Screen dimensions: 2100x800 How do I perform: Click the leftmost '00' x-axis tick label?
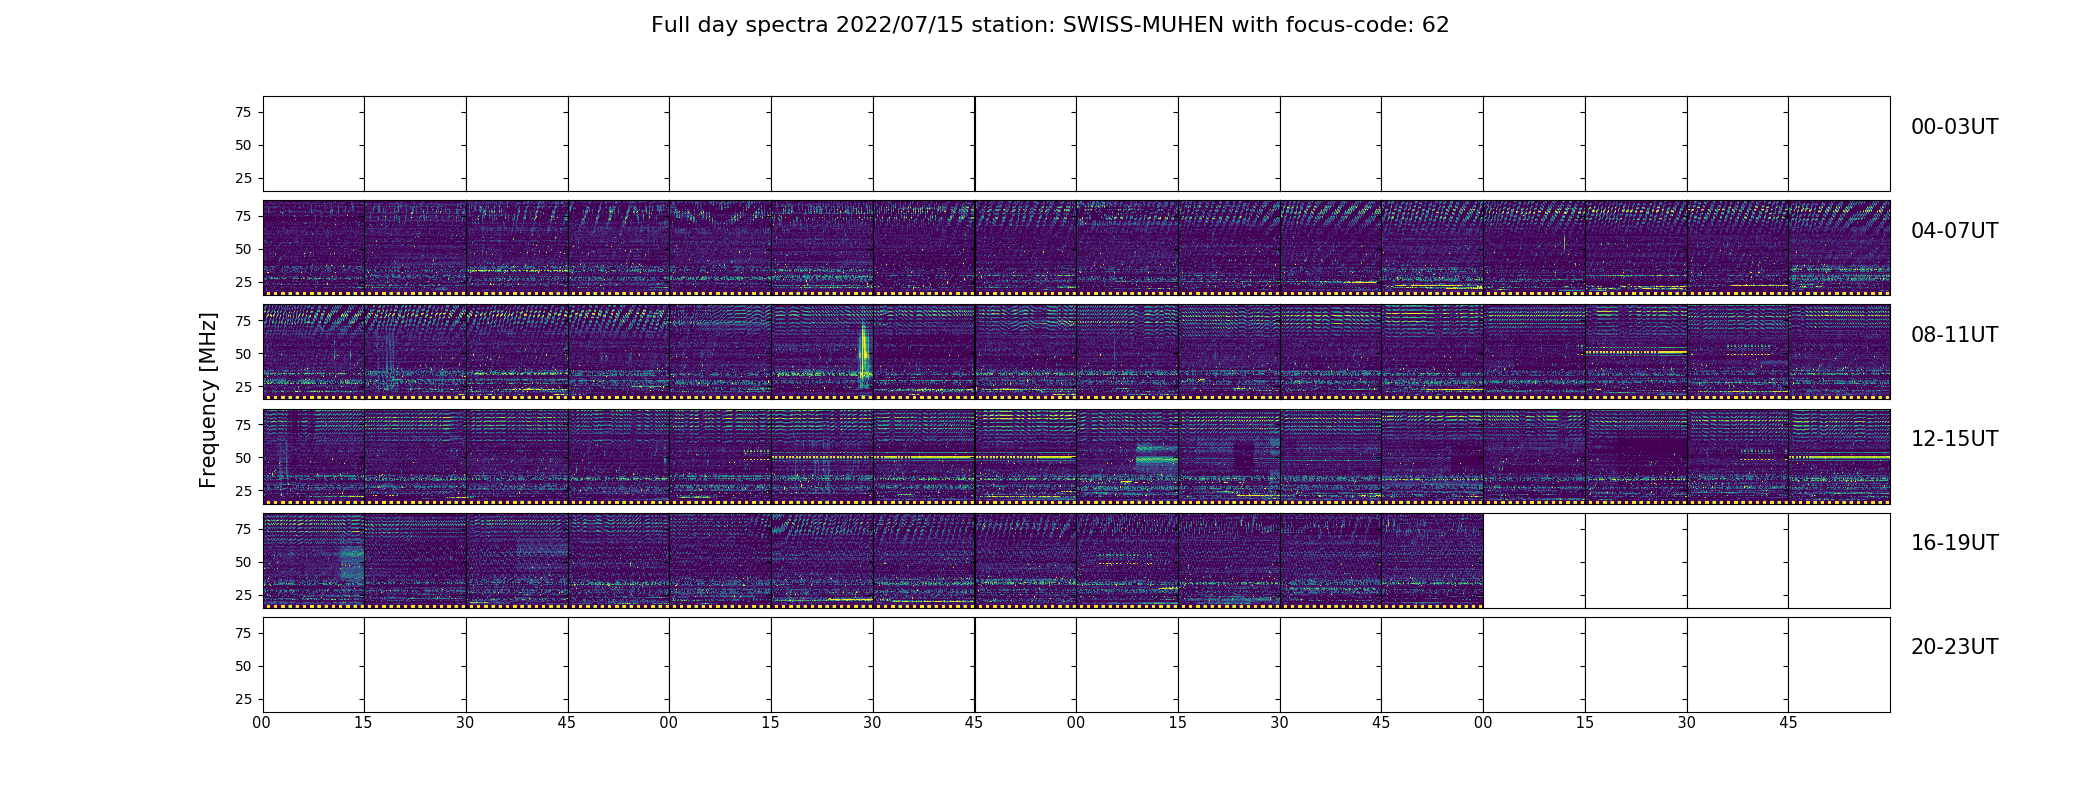[x=262, y=723]
